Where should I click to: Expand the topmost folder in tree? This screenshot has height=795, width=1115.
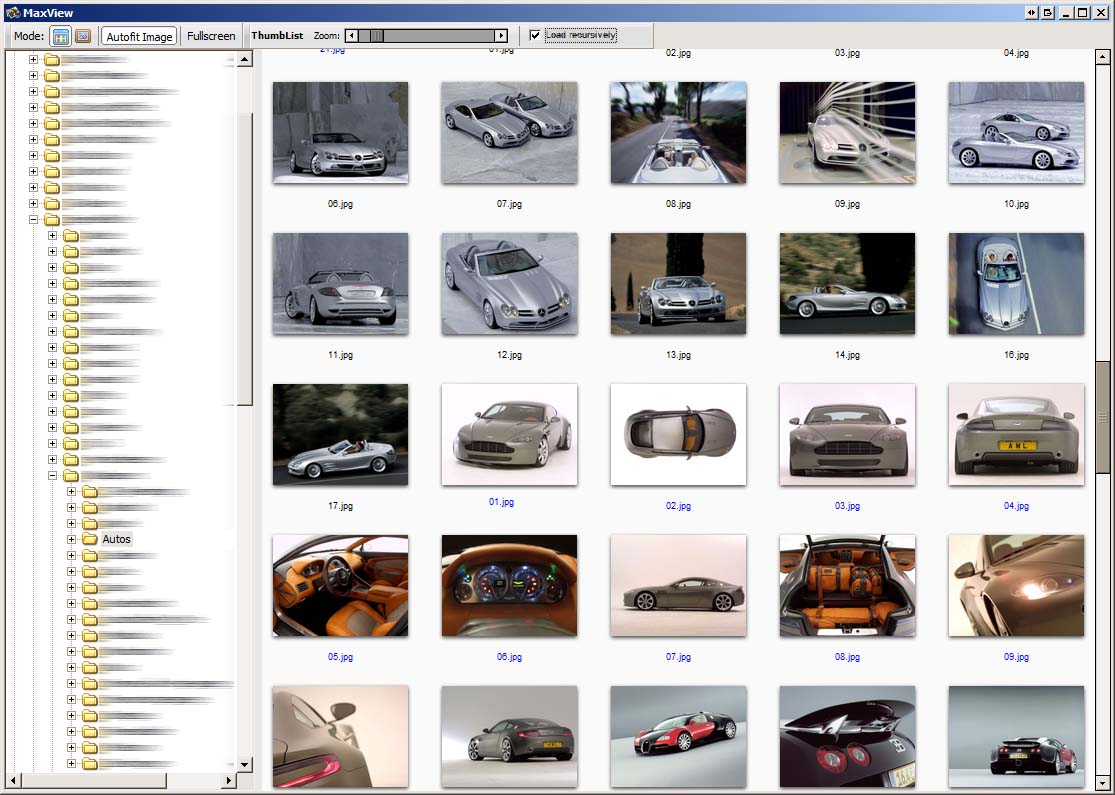pyautogui.click(x=33, y=59)
